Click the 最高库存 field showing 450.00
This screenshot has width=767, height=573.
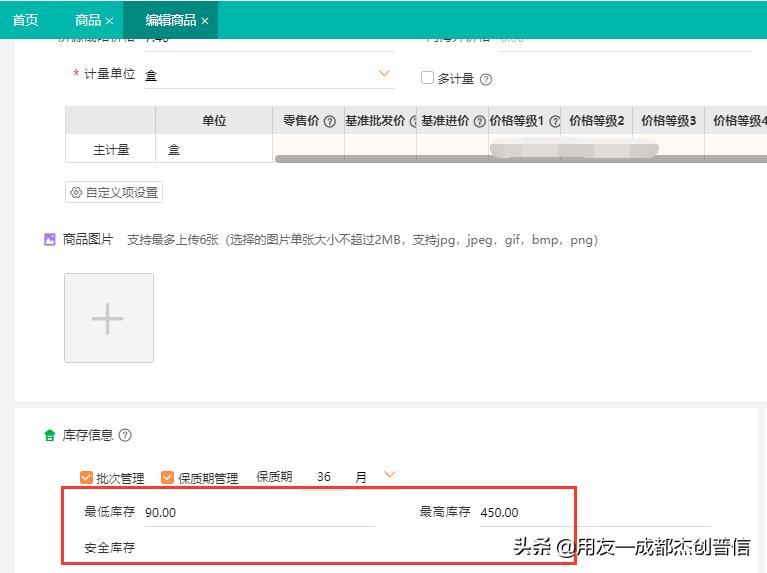(x=595, y=512)
